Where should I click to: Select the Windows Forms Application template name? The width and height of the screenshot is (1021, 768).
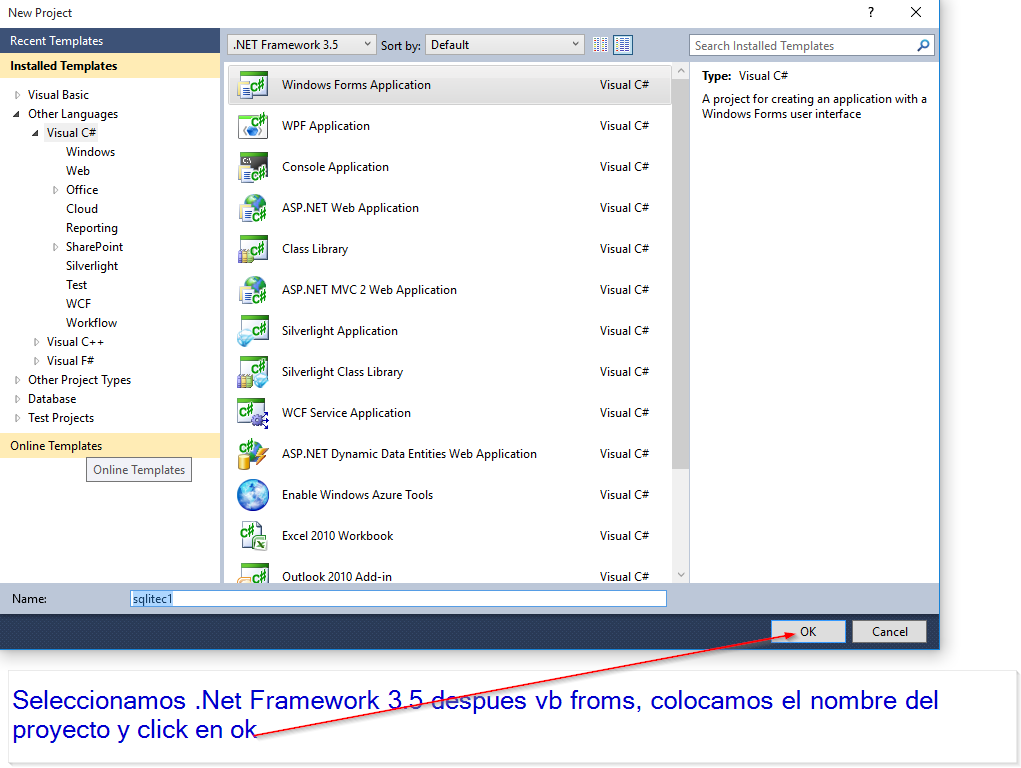pos(356,85)
